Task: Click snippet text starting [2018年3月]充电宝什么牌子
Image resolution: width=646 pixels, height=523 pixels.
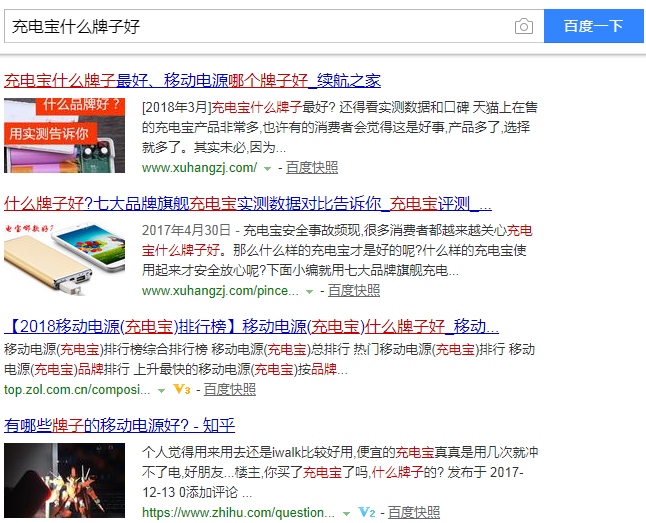Action: click(340, 127)
